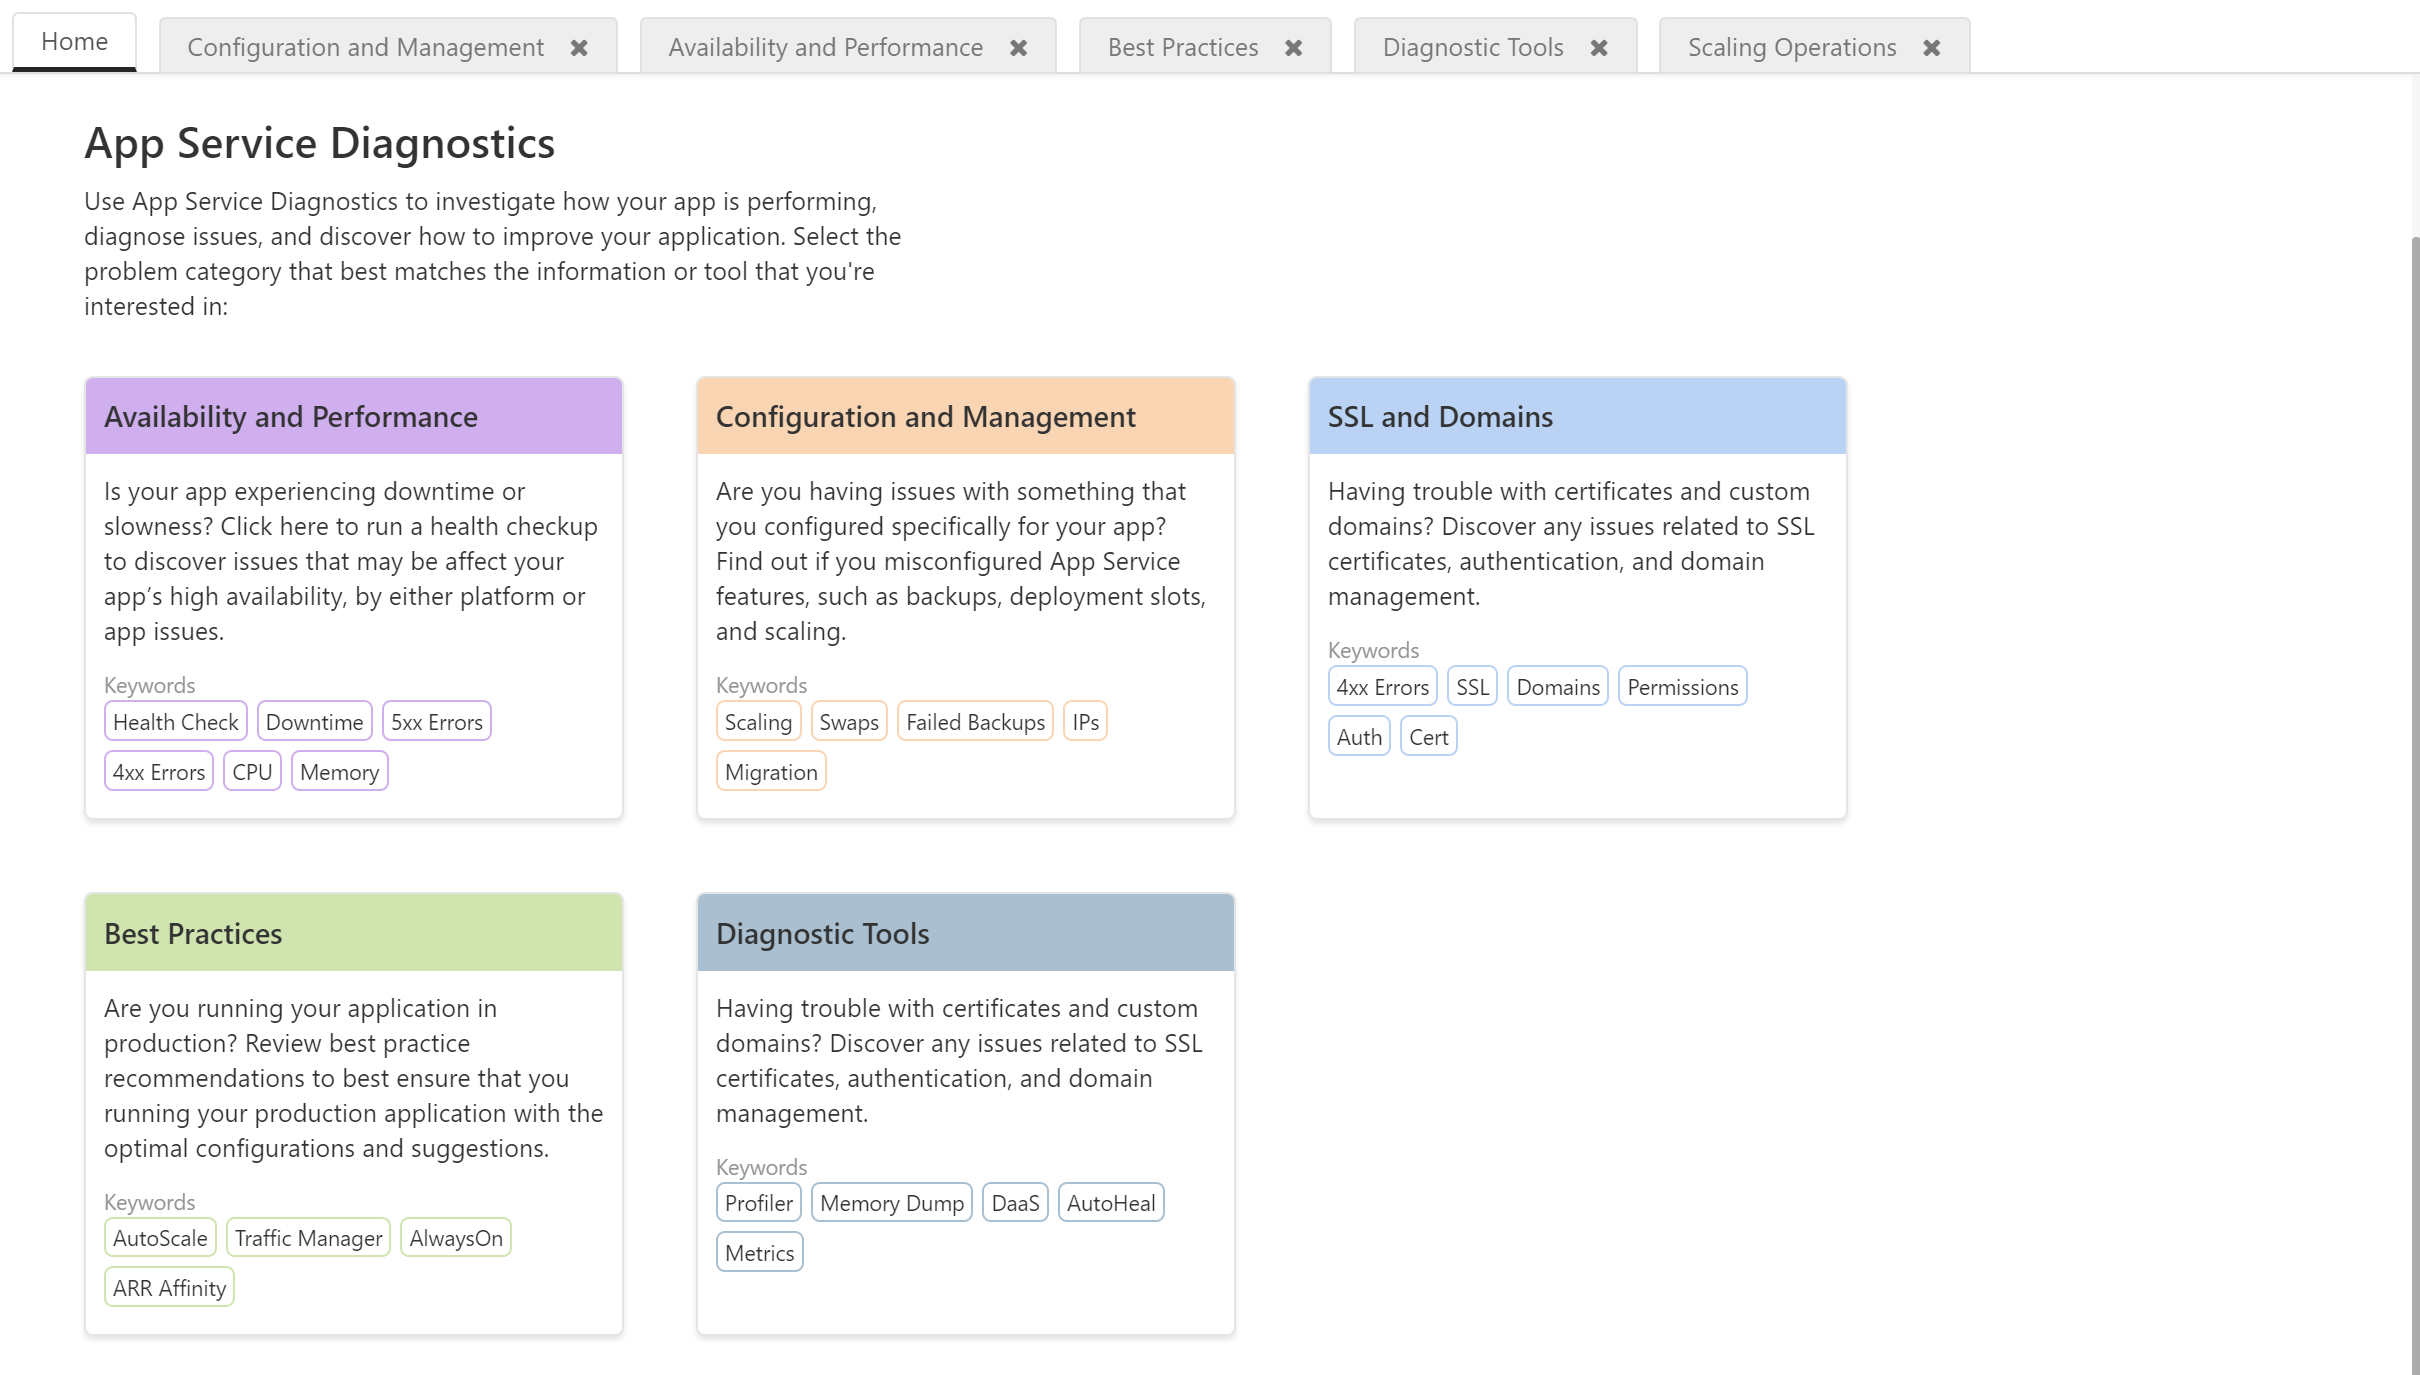Open the Diagnostic Tools tab
Screen dimensions: 2420x1375
pos(1472,48)
